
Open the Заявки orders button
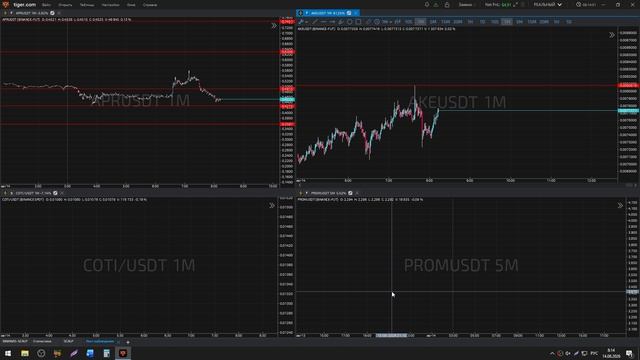pos(465,5)
